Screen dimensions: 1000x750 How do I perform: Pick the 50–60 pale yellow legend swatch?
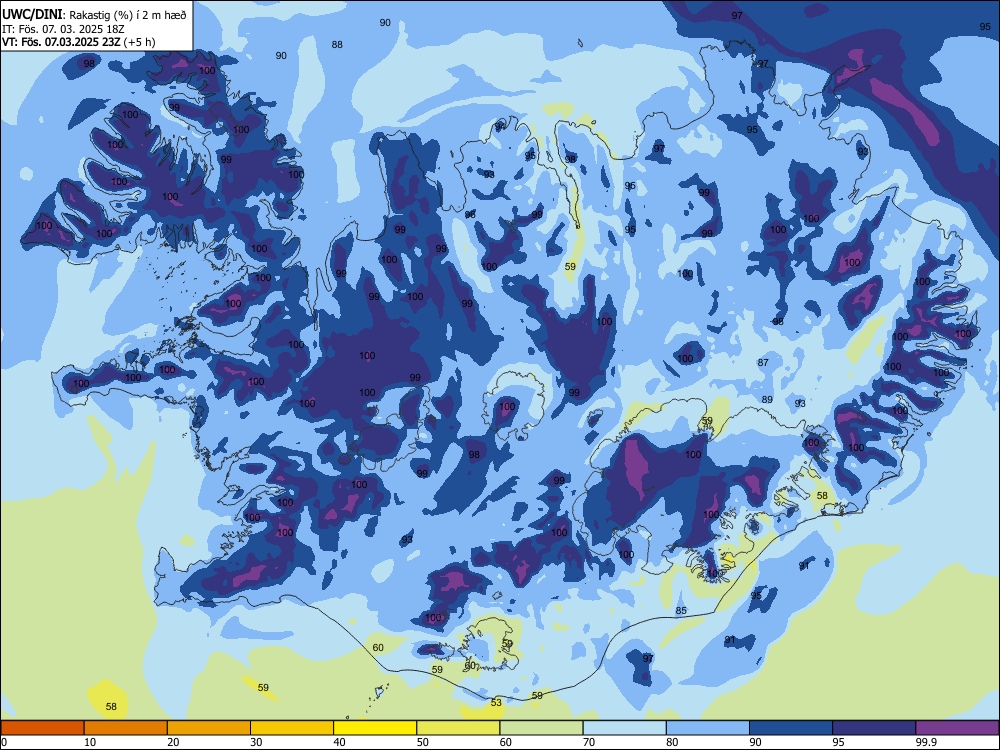(458, 728)
